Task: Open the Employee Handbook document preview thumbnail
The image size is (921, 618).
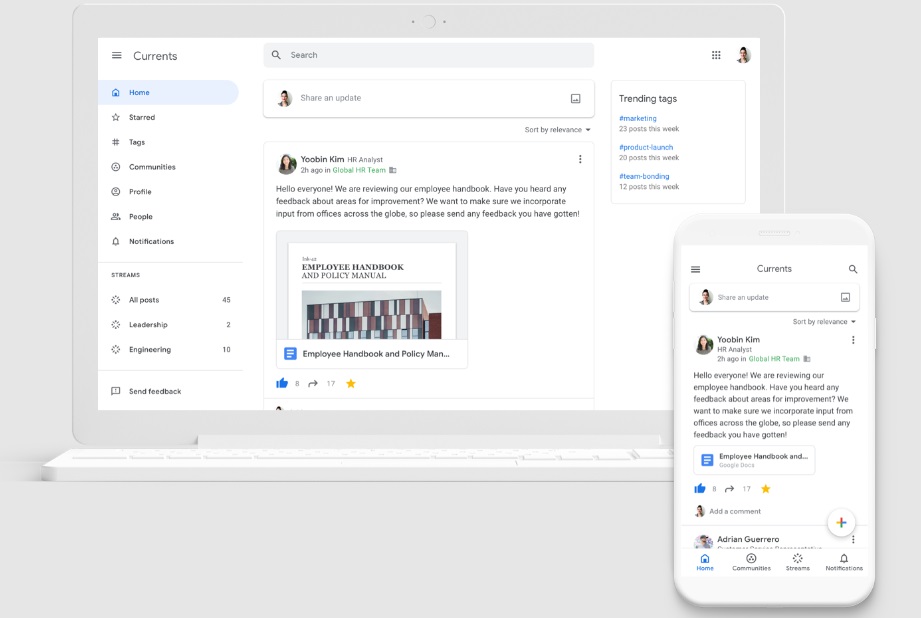Action: pos(372,286)
